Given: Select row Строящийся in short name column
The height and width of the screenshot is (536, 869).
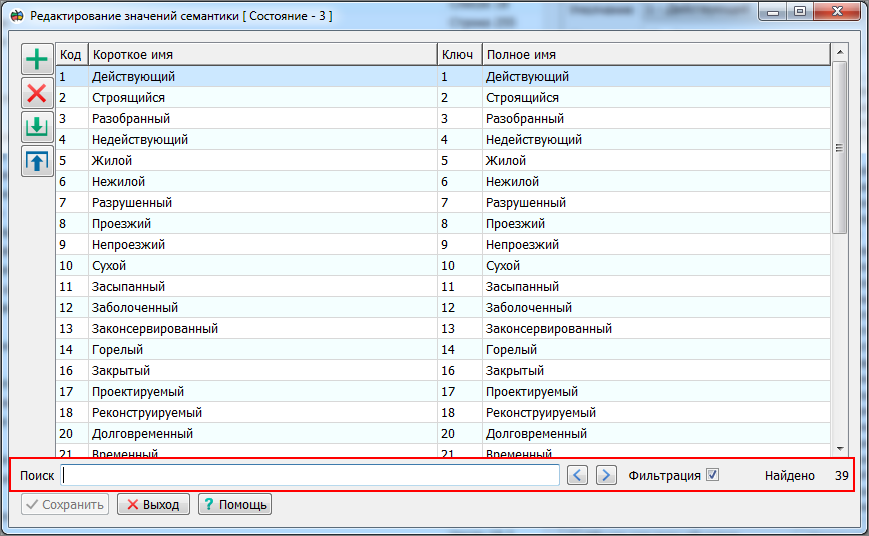Looking at the screenshot, I should 129,98.
